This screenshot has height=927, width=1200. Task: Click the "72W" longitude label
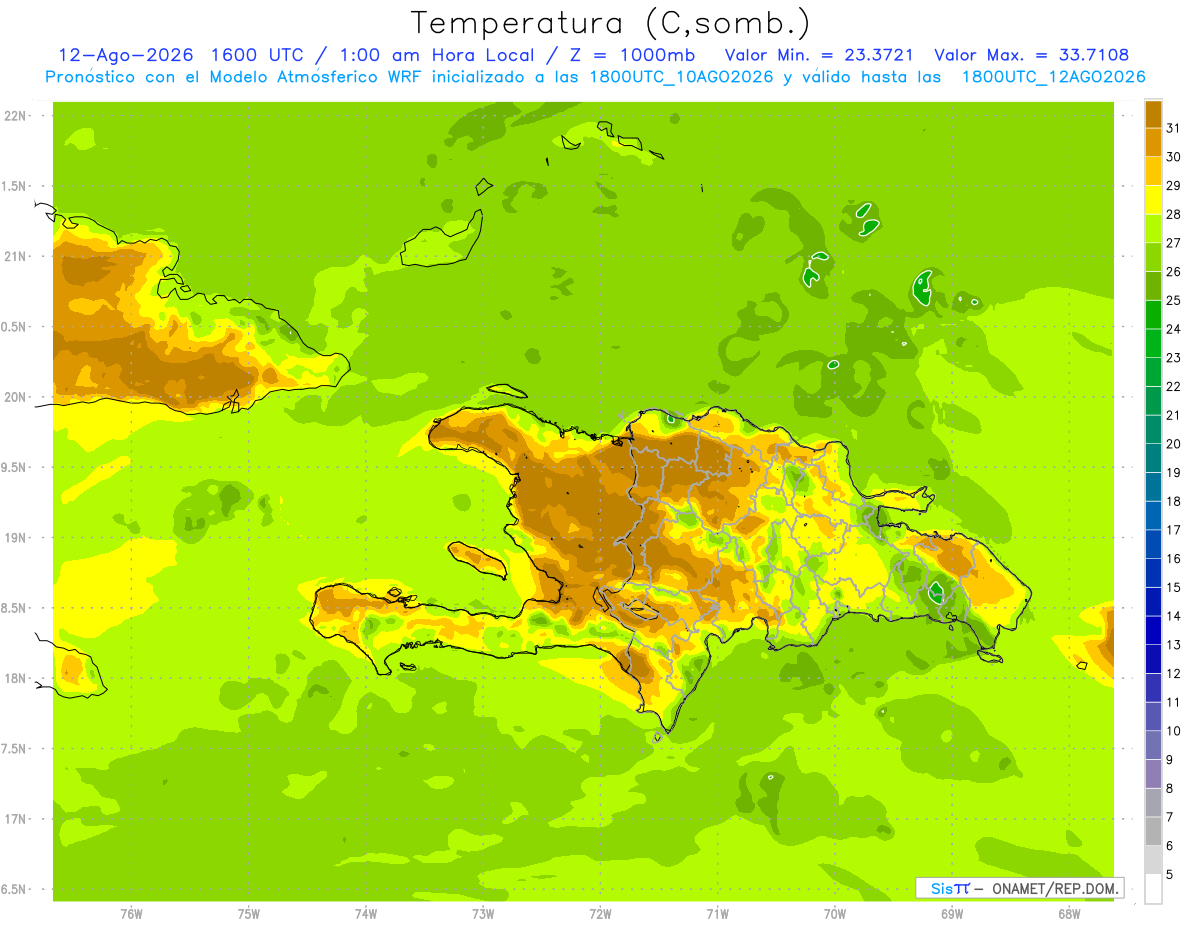click(x=600, y=914)
